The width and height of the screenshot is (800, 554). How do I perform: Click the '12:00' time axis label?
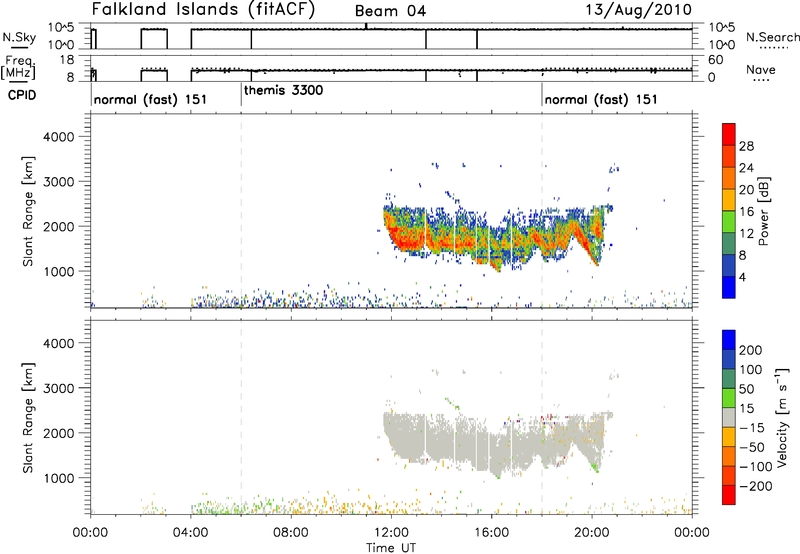click(391, 533)
